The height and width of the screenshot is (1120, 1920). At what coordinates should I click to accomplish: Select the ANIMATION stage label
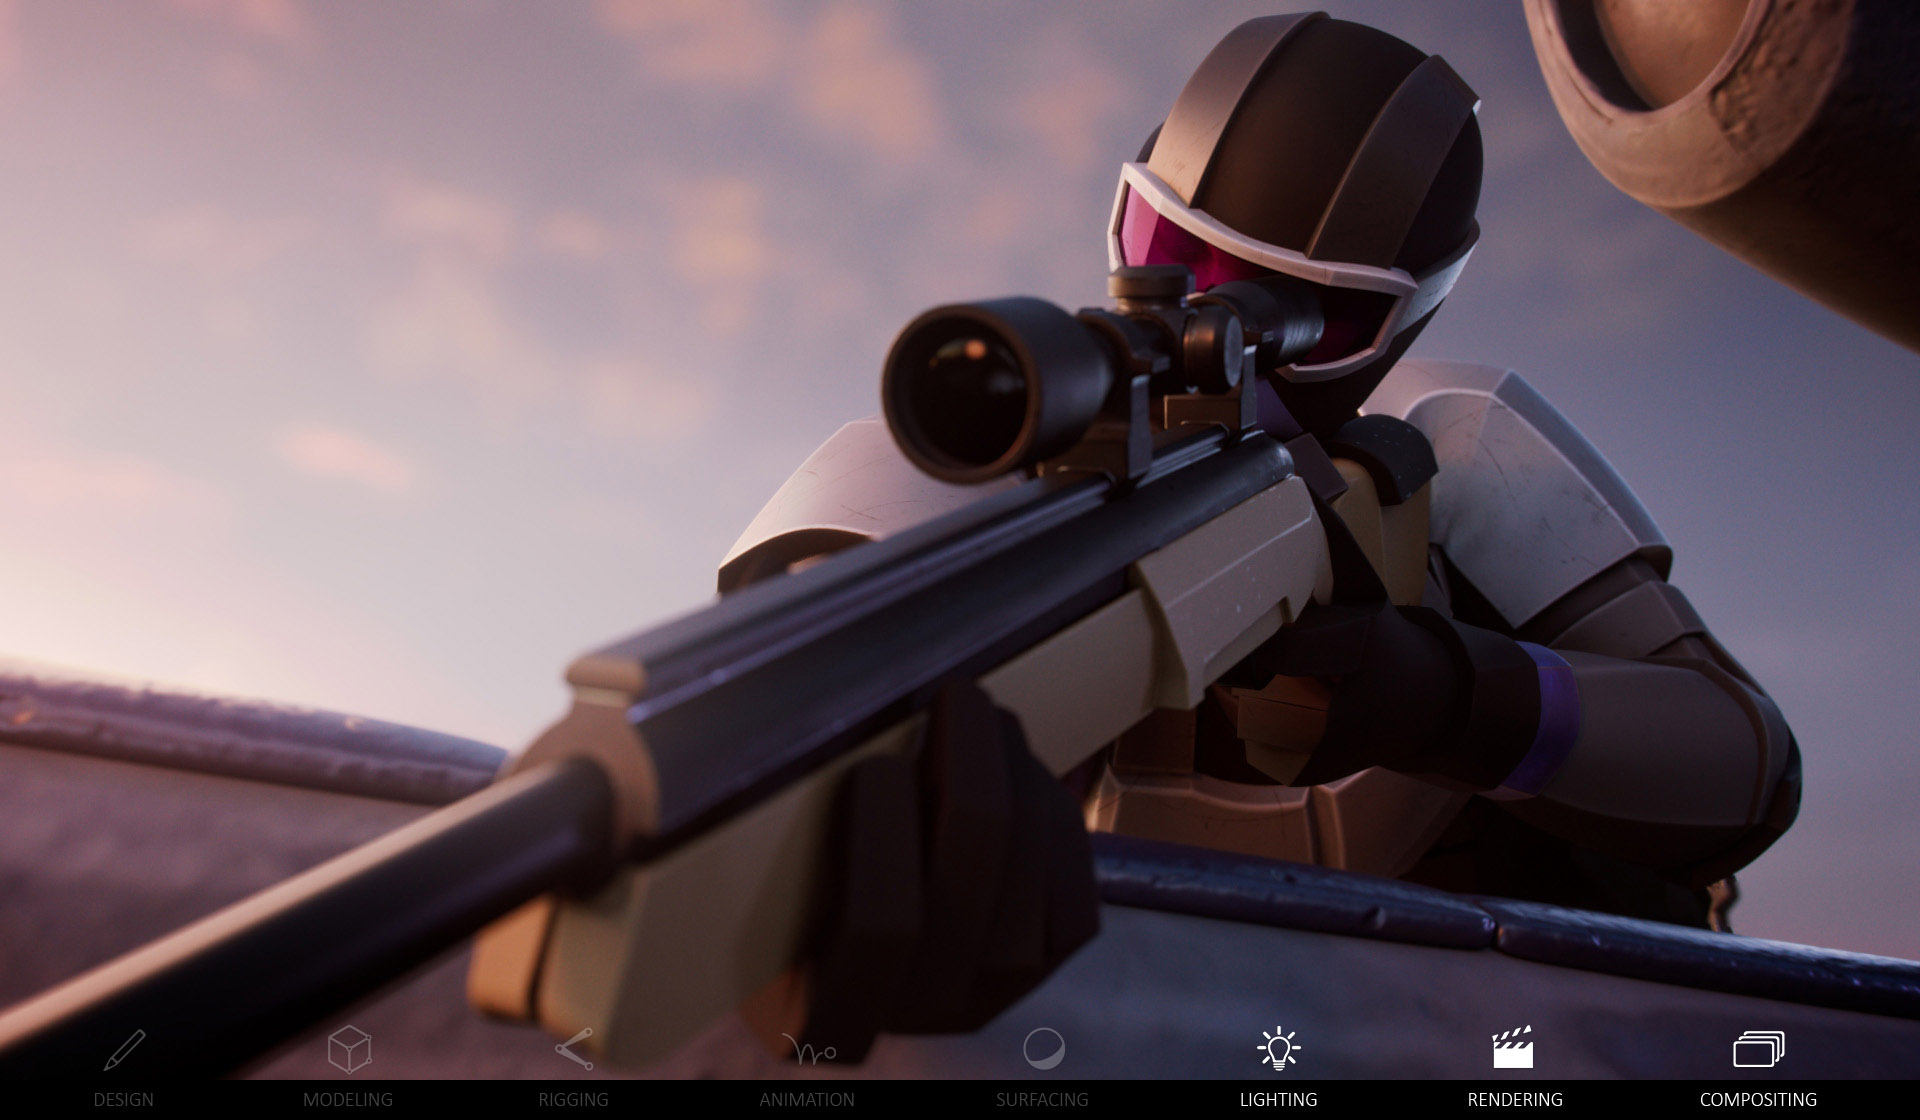(x=807, y=1099)
